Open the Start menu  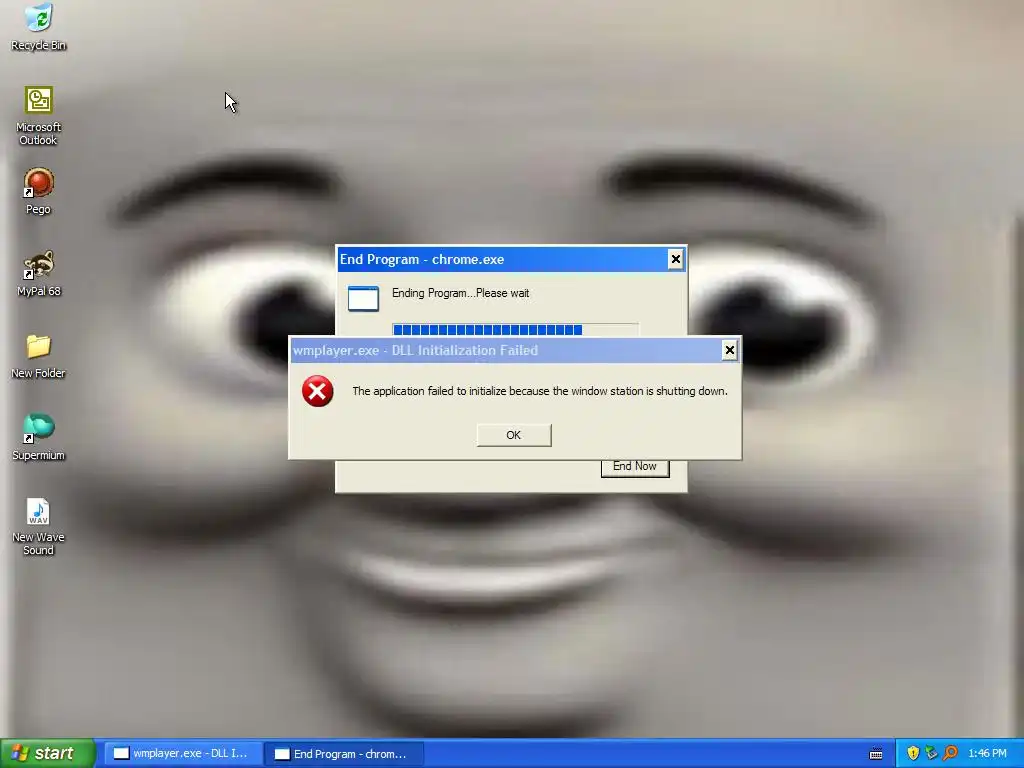tap(48, 753)
